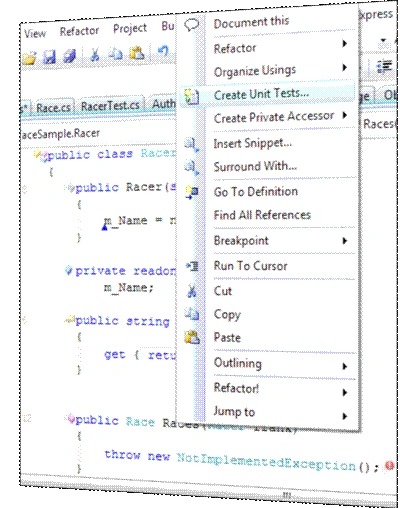Open the Organize Usings submenu
The width and height of the screenshot is (400, 508).
click(255, 71)
